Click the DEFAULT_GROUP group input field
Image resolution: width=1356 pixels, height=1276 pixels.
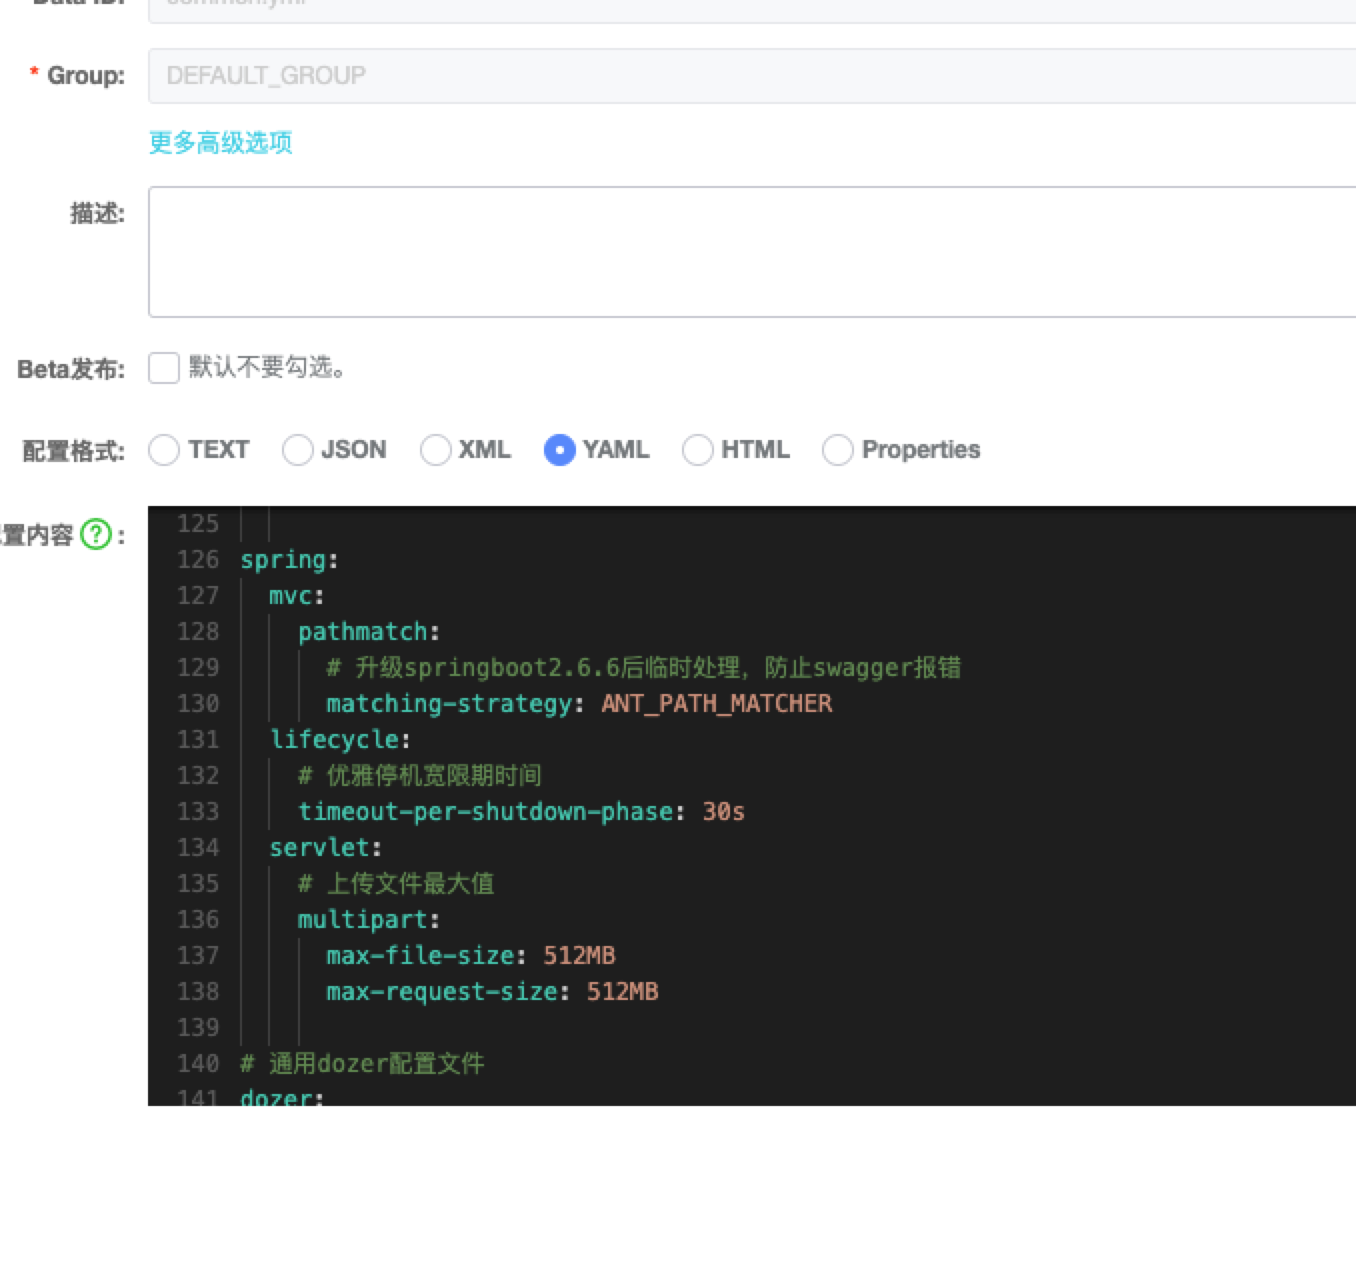click(x=600, y=74)
